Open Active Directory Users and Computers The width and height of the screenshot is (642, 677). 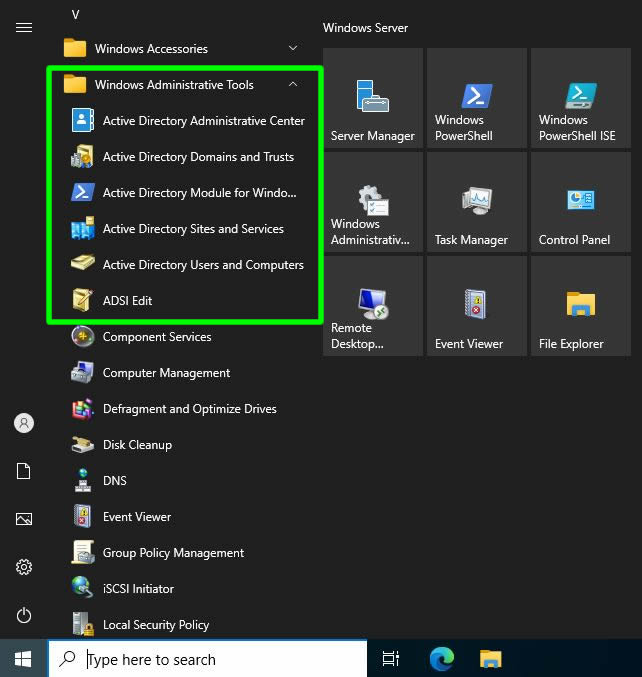[202, 265]
